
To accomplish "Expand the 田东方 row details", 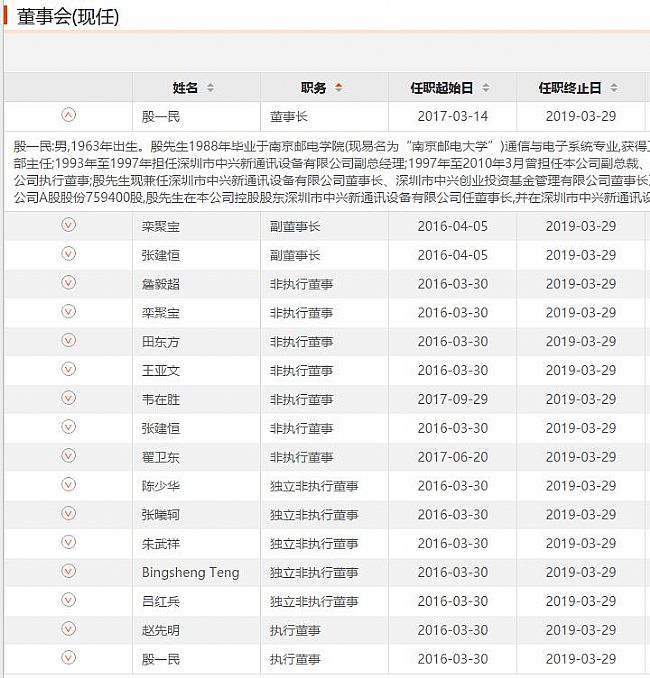I will click(68, 340).
